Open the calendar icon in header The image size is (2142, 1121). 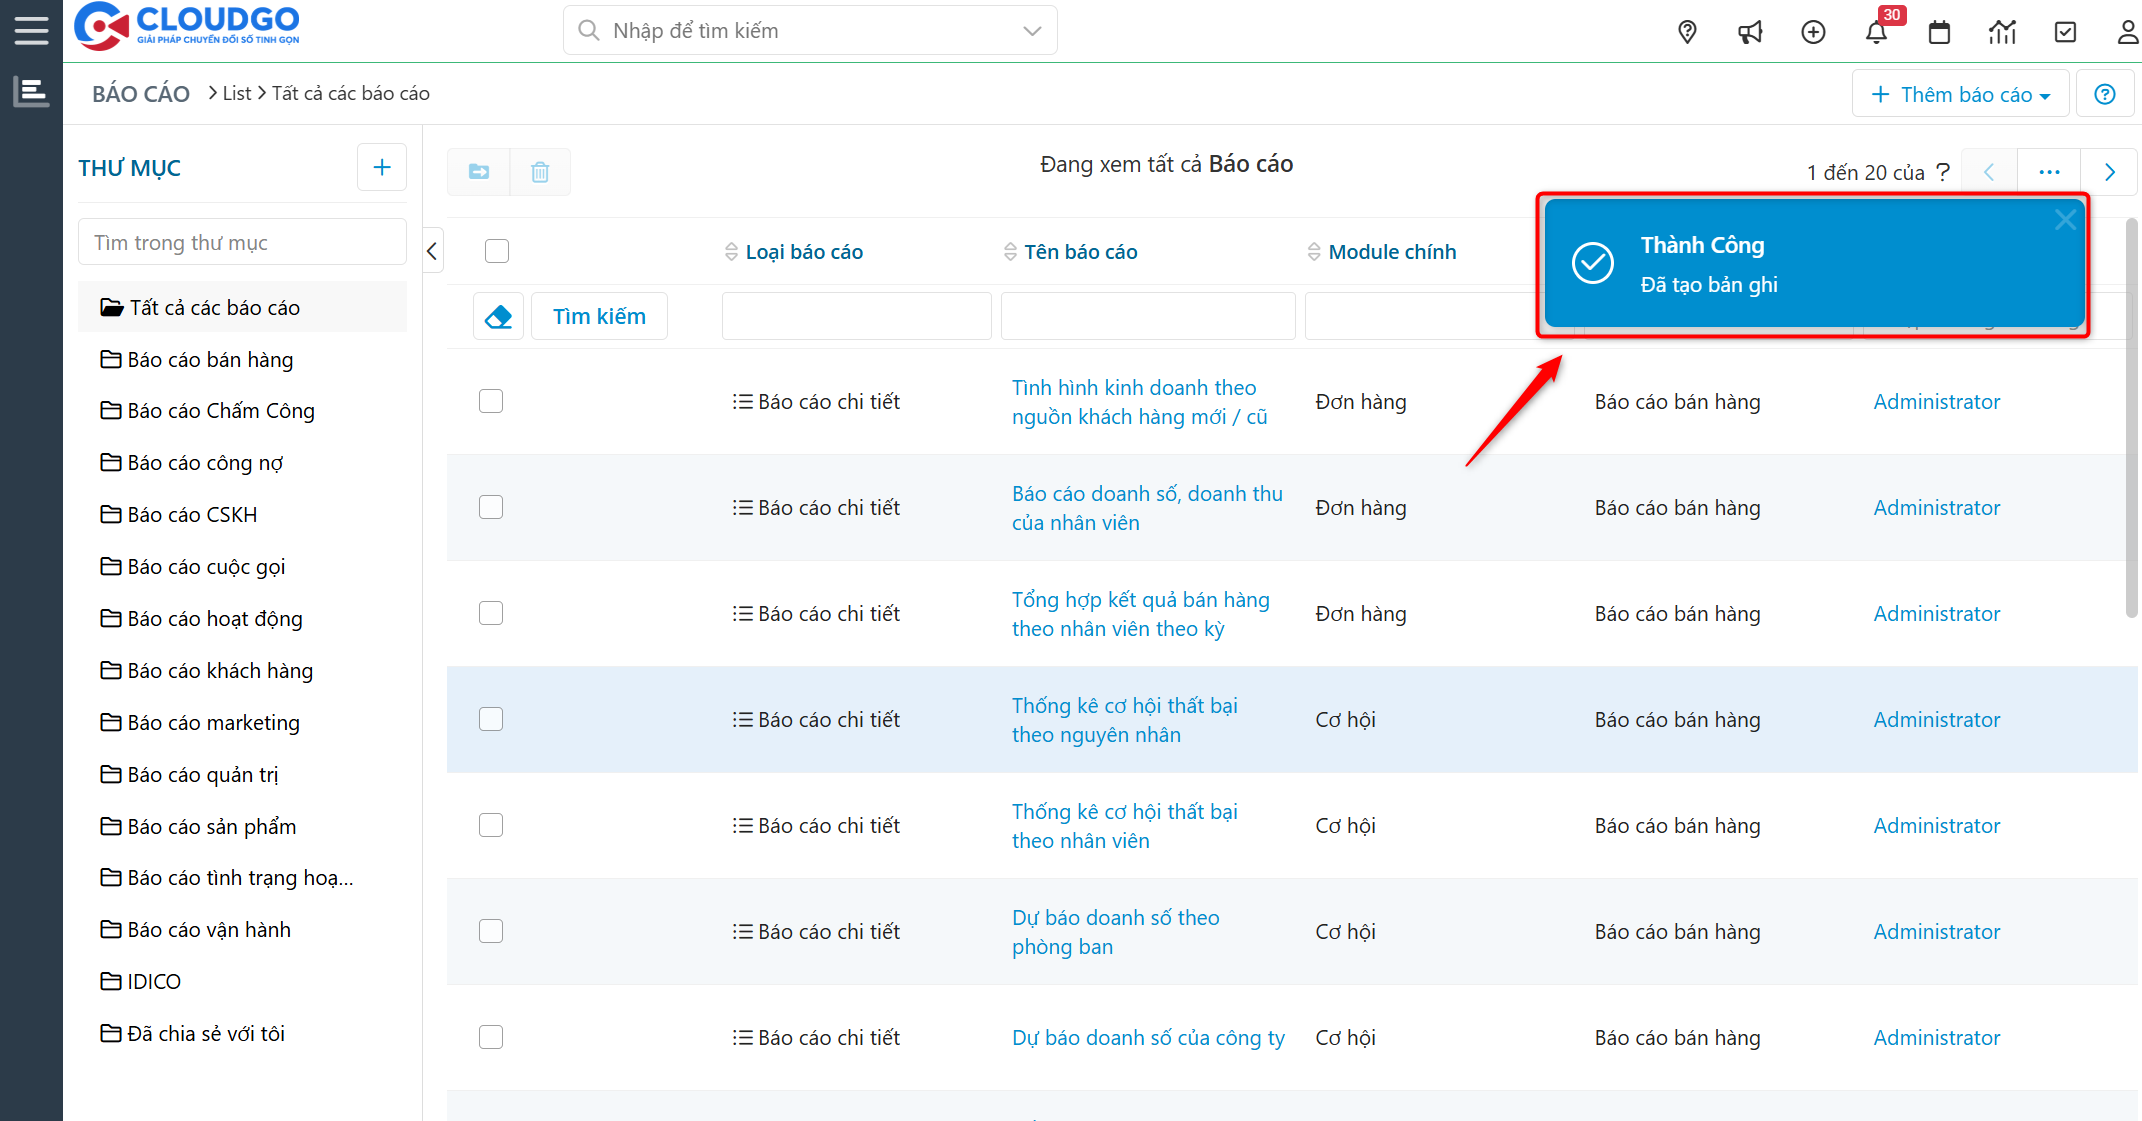(x=1939, y=32)
